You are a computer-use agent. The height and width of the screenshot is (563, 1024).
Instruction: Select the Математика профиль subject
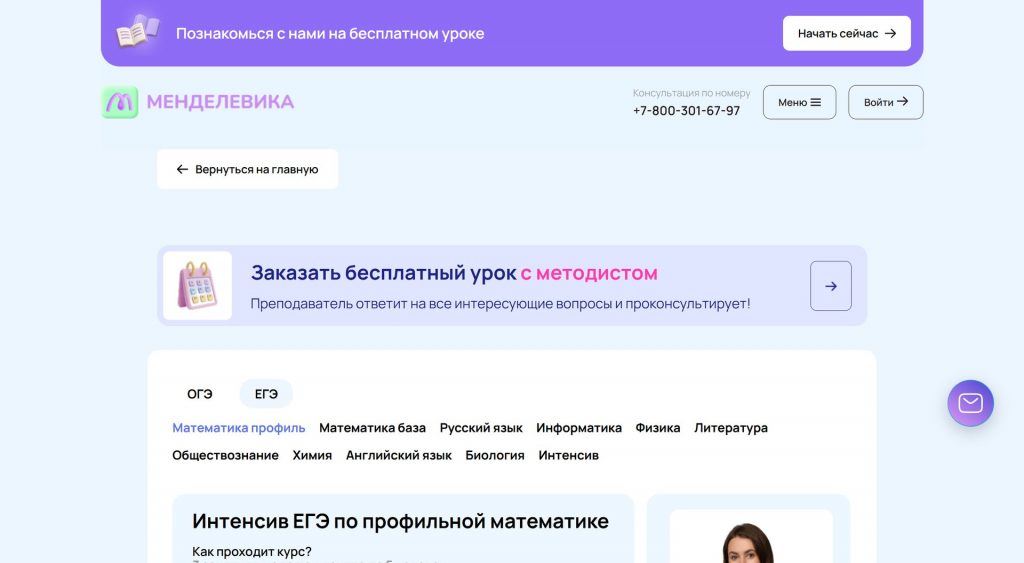click(238, 428)
